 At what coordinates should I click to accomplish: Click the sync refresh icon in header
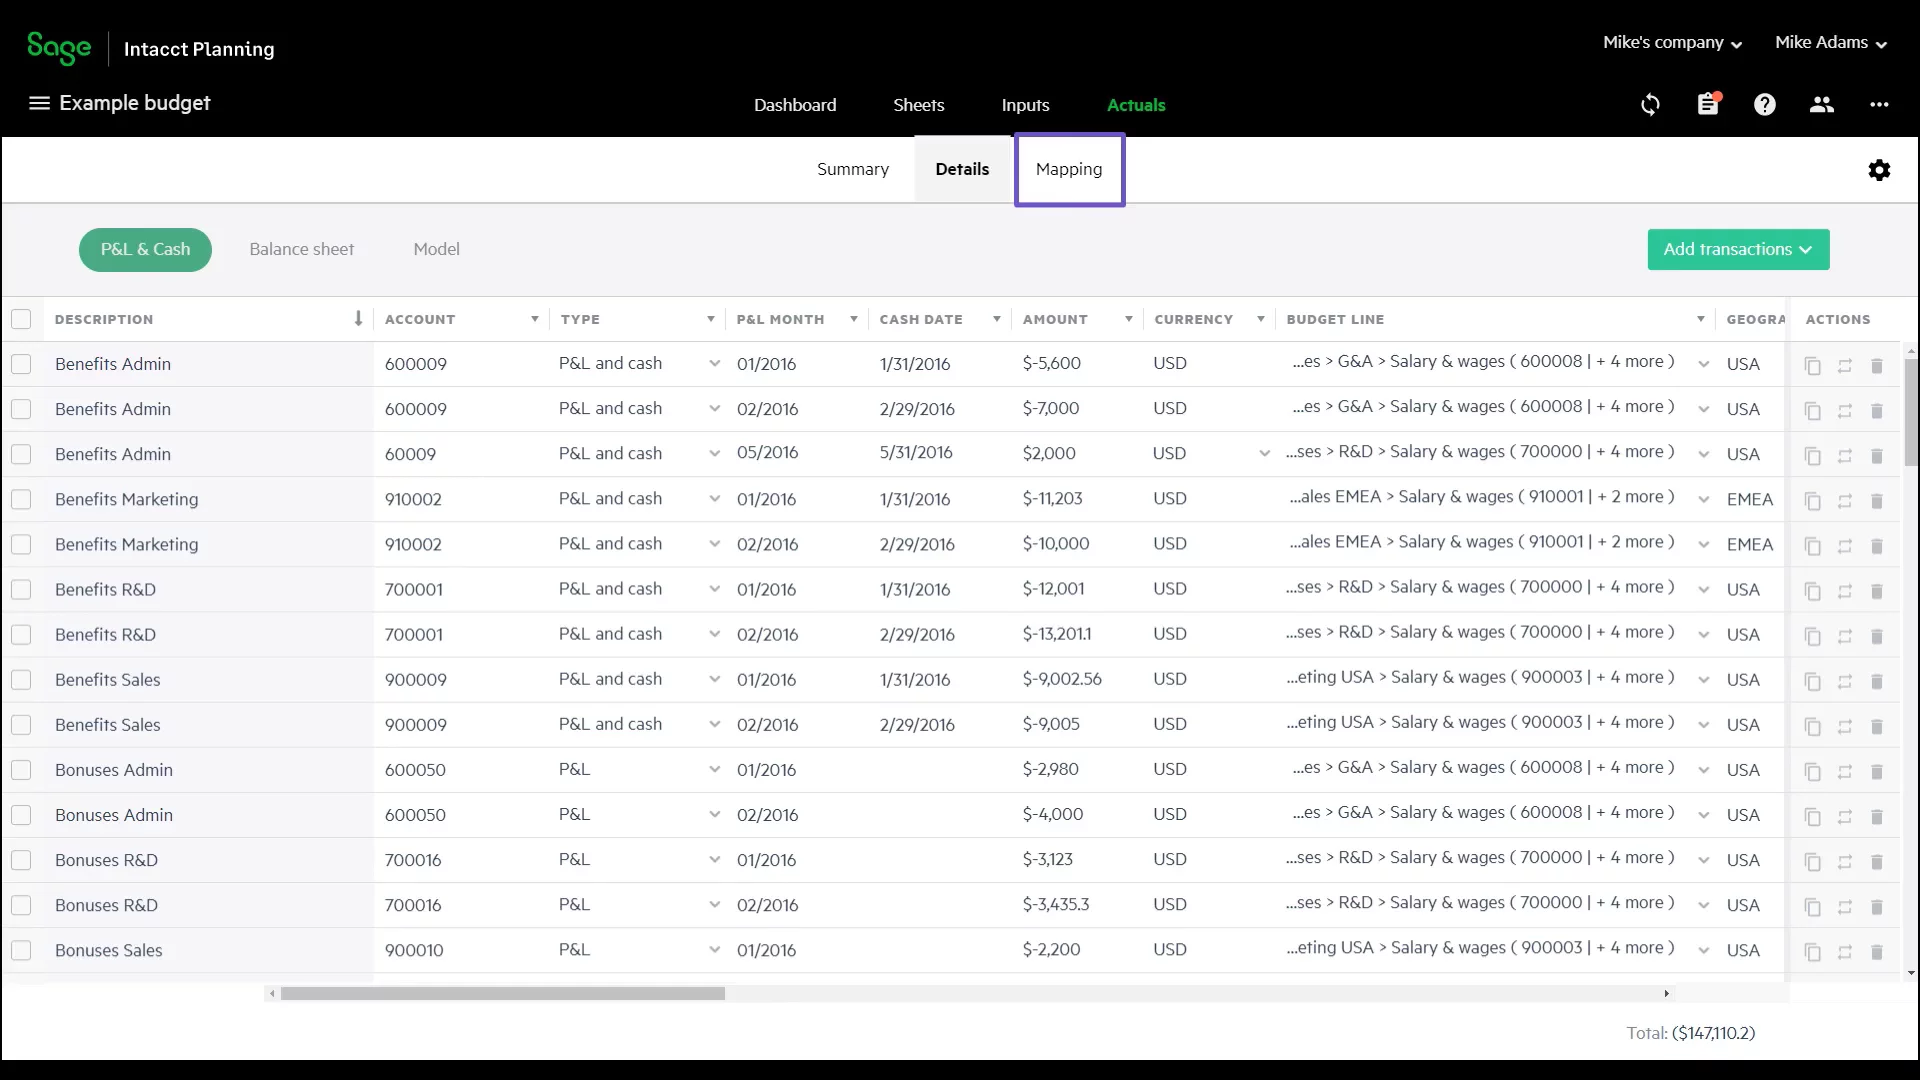(x=1650, y=104)
